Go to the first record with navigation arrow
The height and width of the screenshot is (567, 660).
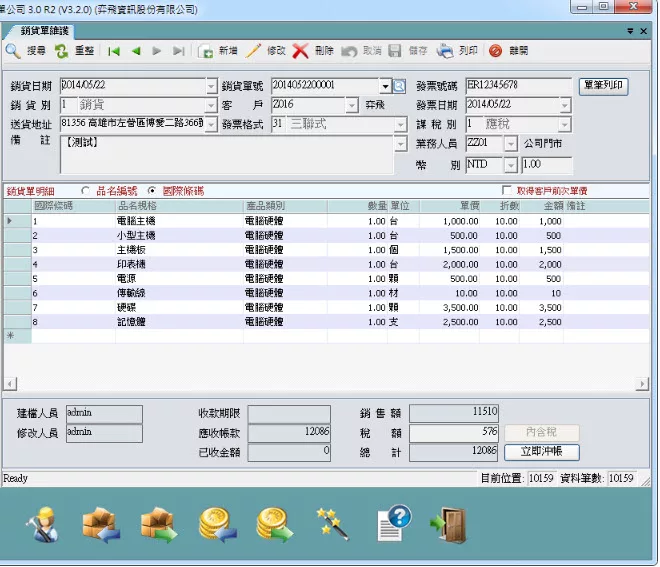coord(114,50)
